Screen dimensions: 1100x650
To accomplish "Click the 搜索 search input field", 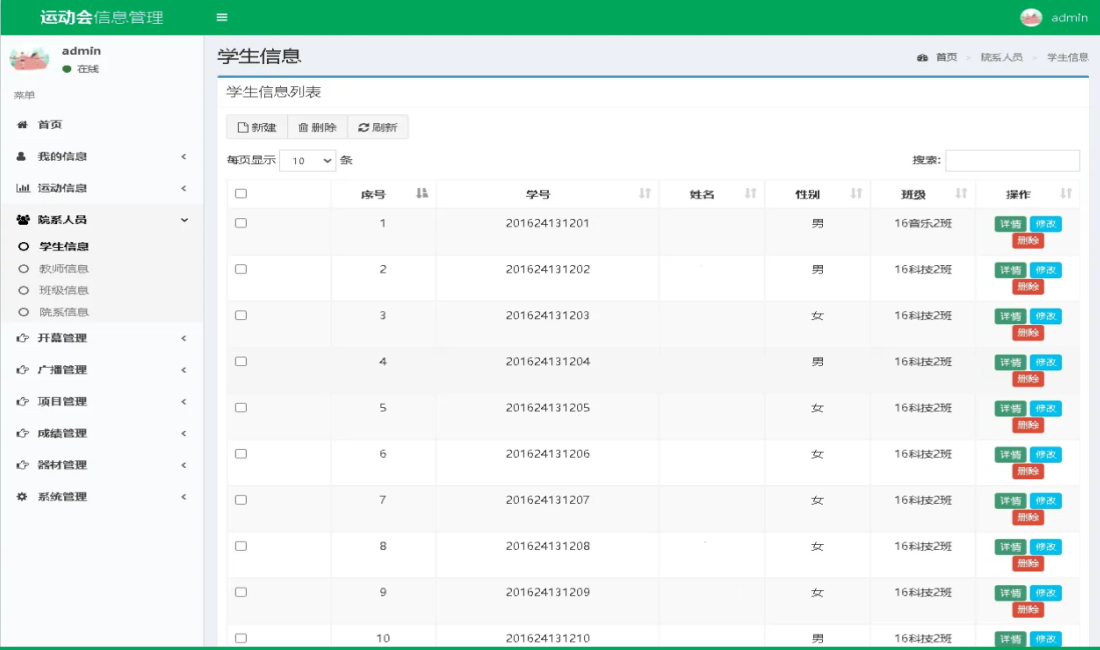I will pos(1012,160).
